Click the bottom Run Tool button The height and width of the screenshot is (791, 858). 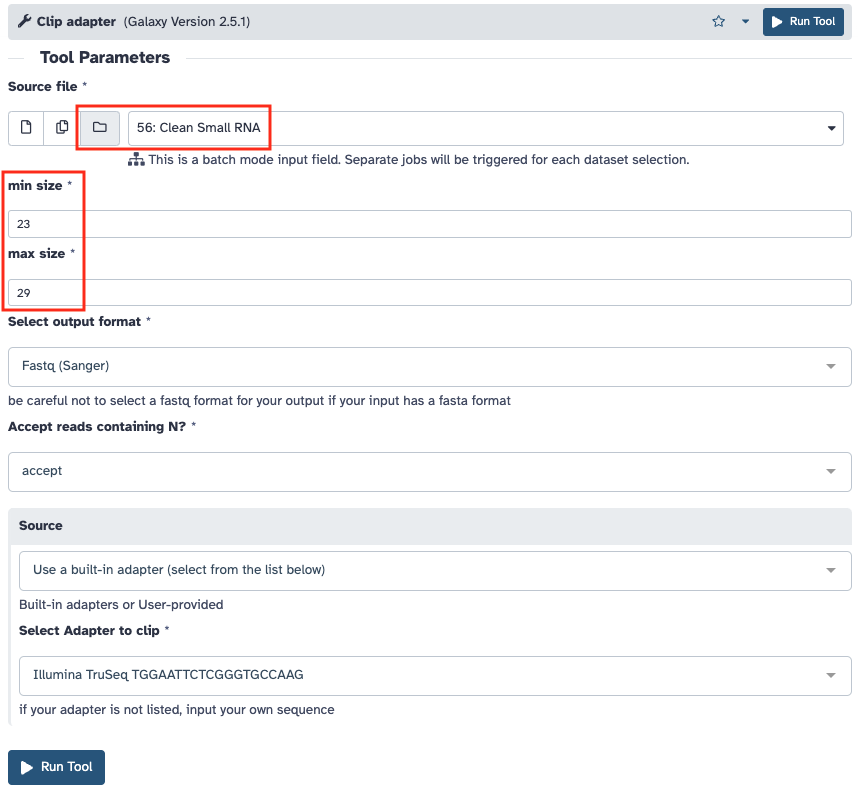tap(56, 767)
